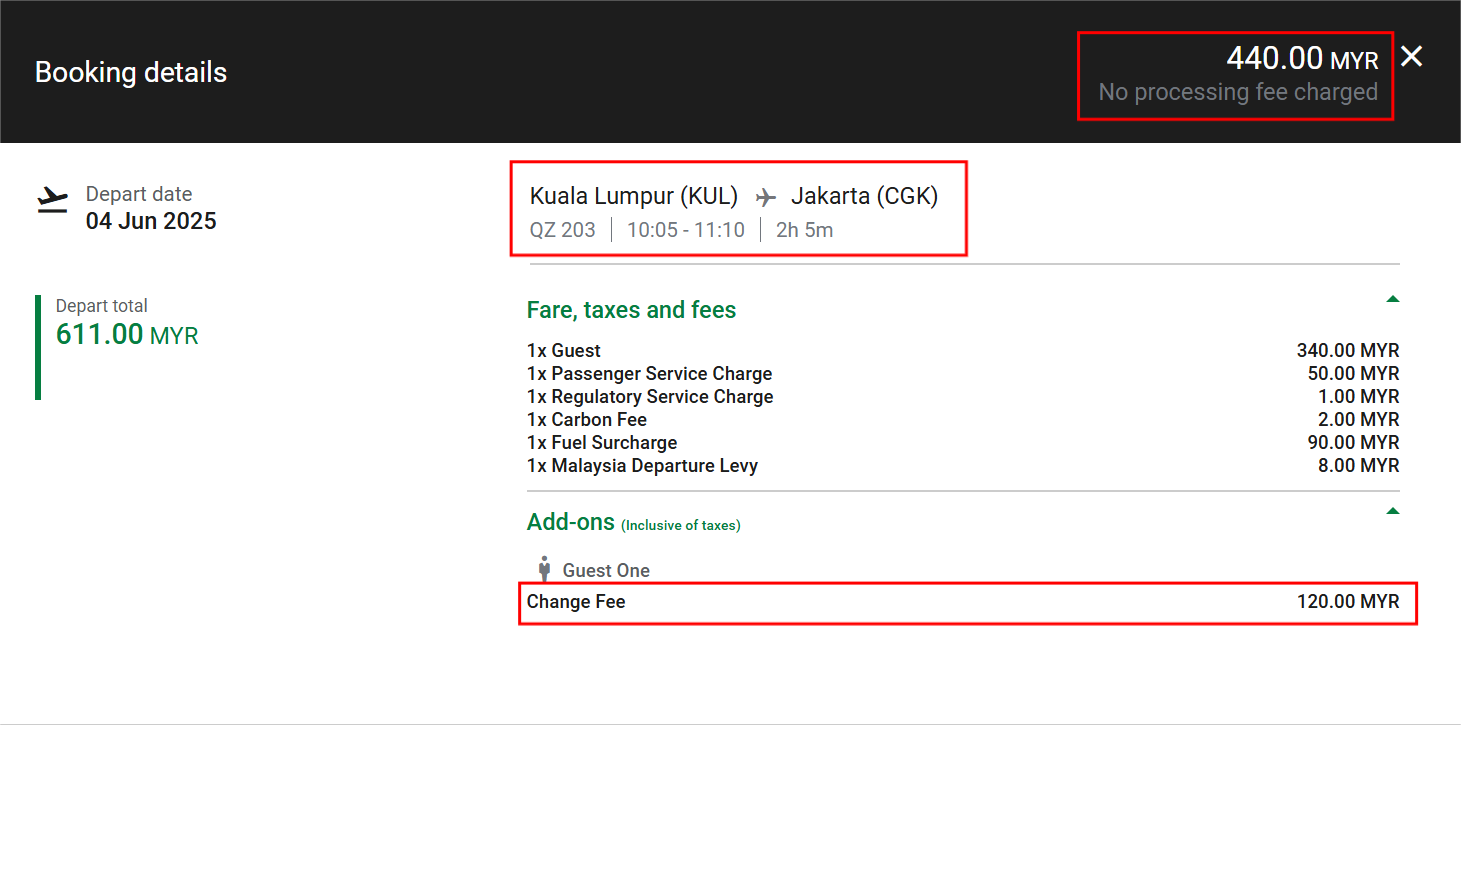Viewport: 1461px width, 871px height.
Task: Click the Malaysia Departure Levy line
Action: click(x=642, y=466)
